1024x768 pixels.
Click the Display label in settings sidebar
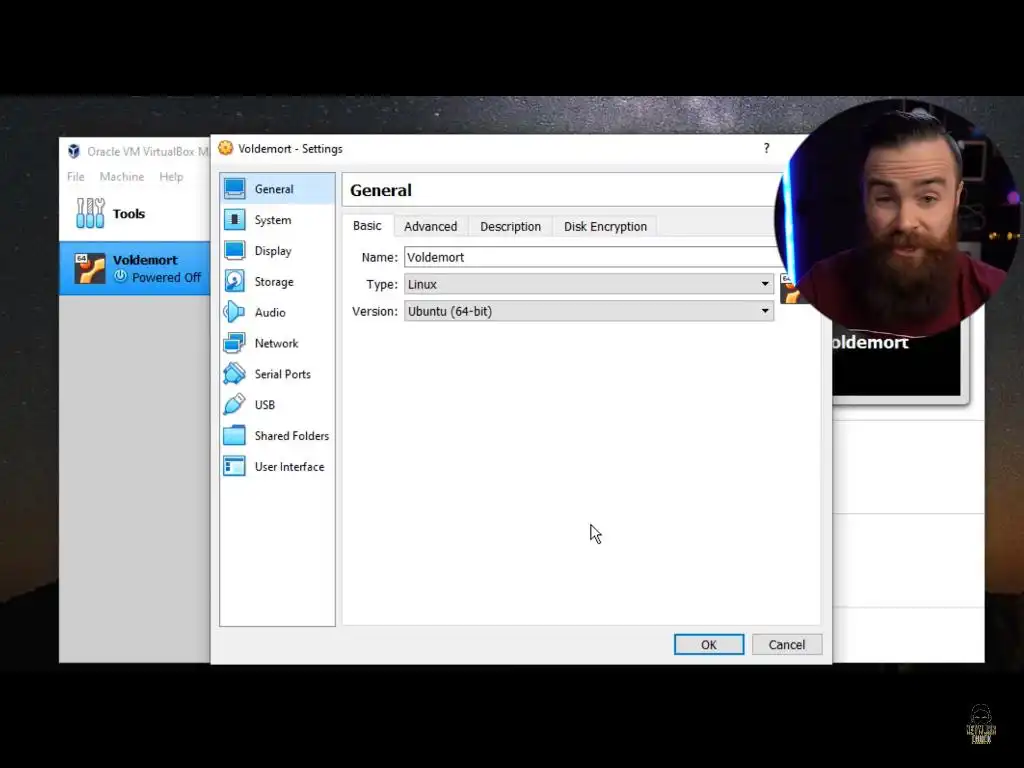point(273,251)
